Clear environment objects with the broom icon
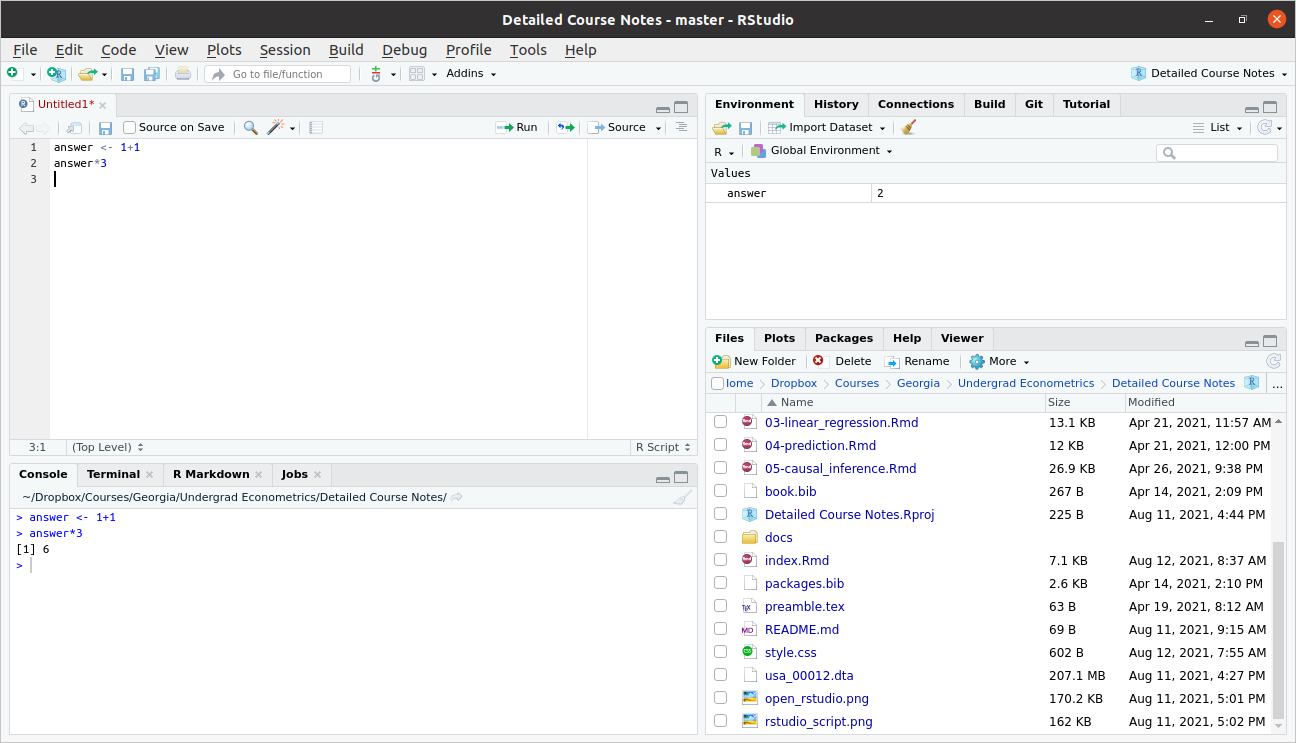Image resolution: width=1296 pixels, height=743 pixels. click(908, 127)
